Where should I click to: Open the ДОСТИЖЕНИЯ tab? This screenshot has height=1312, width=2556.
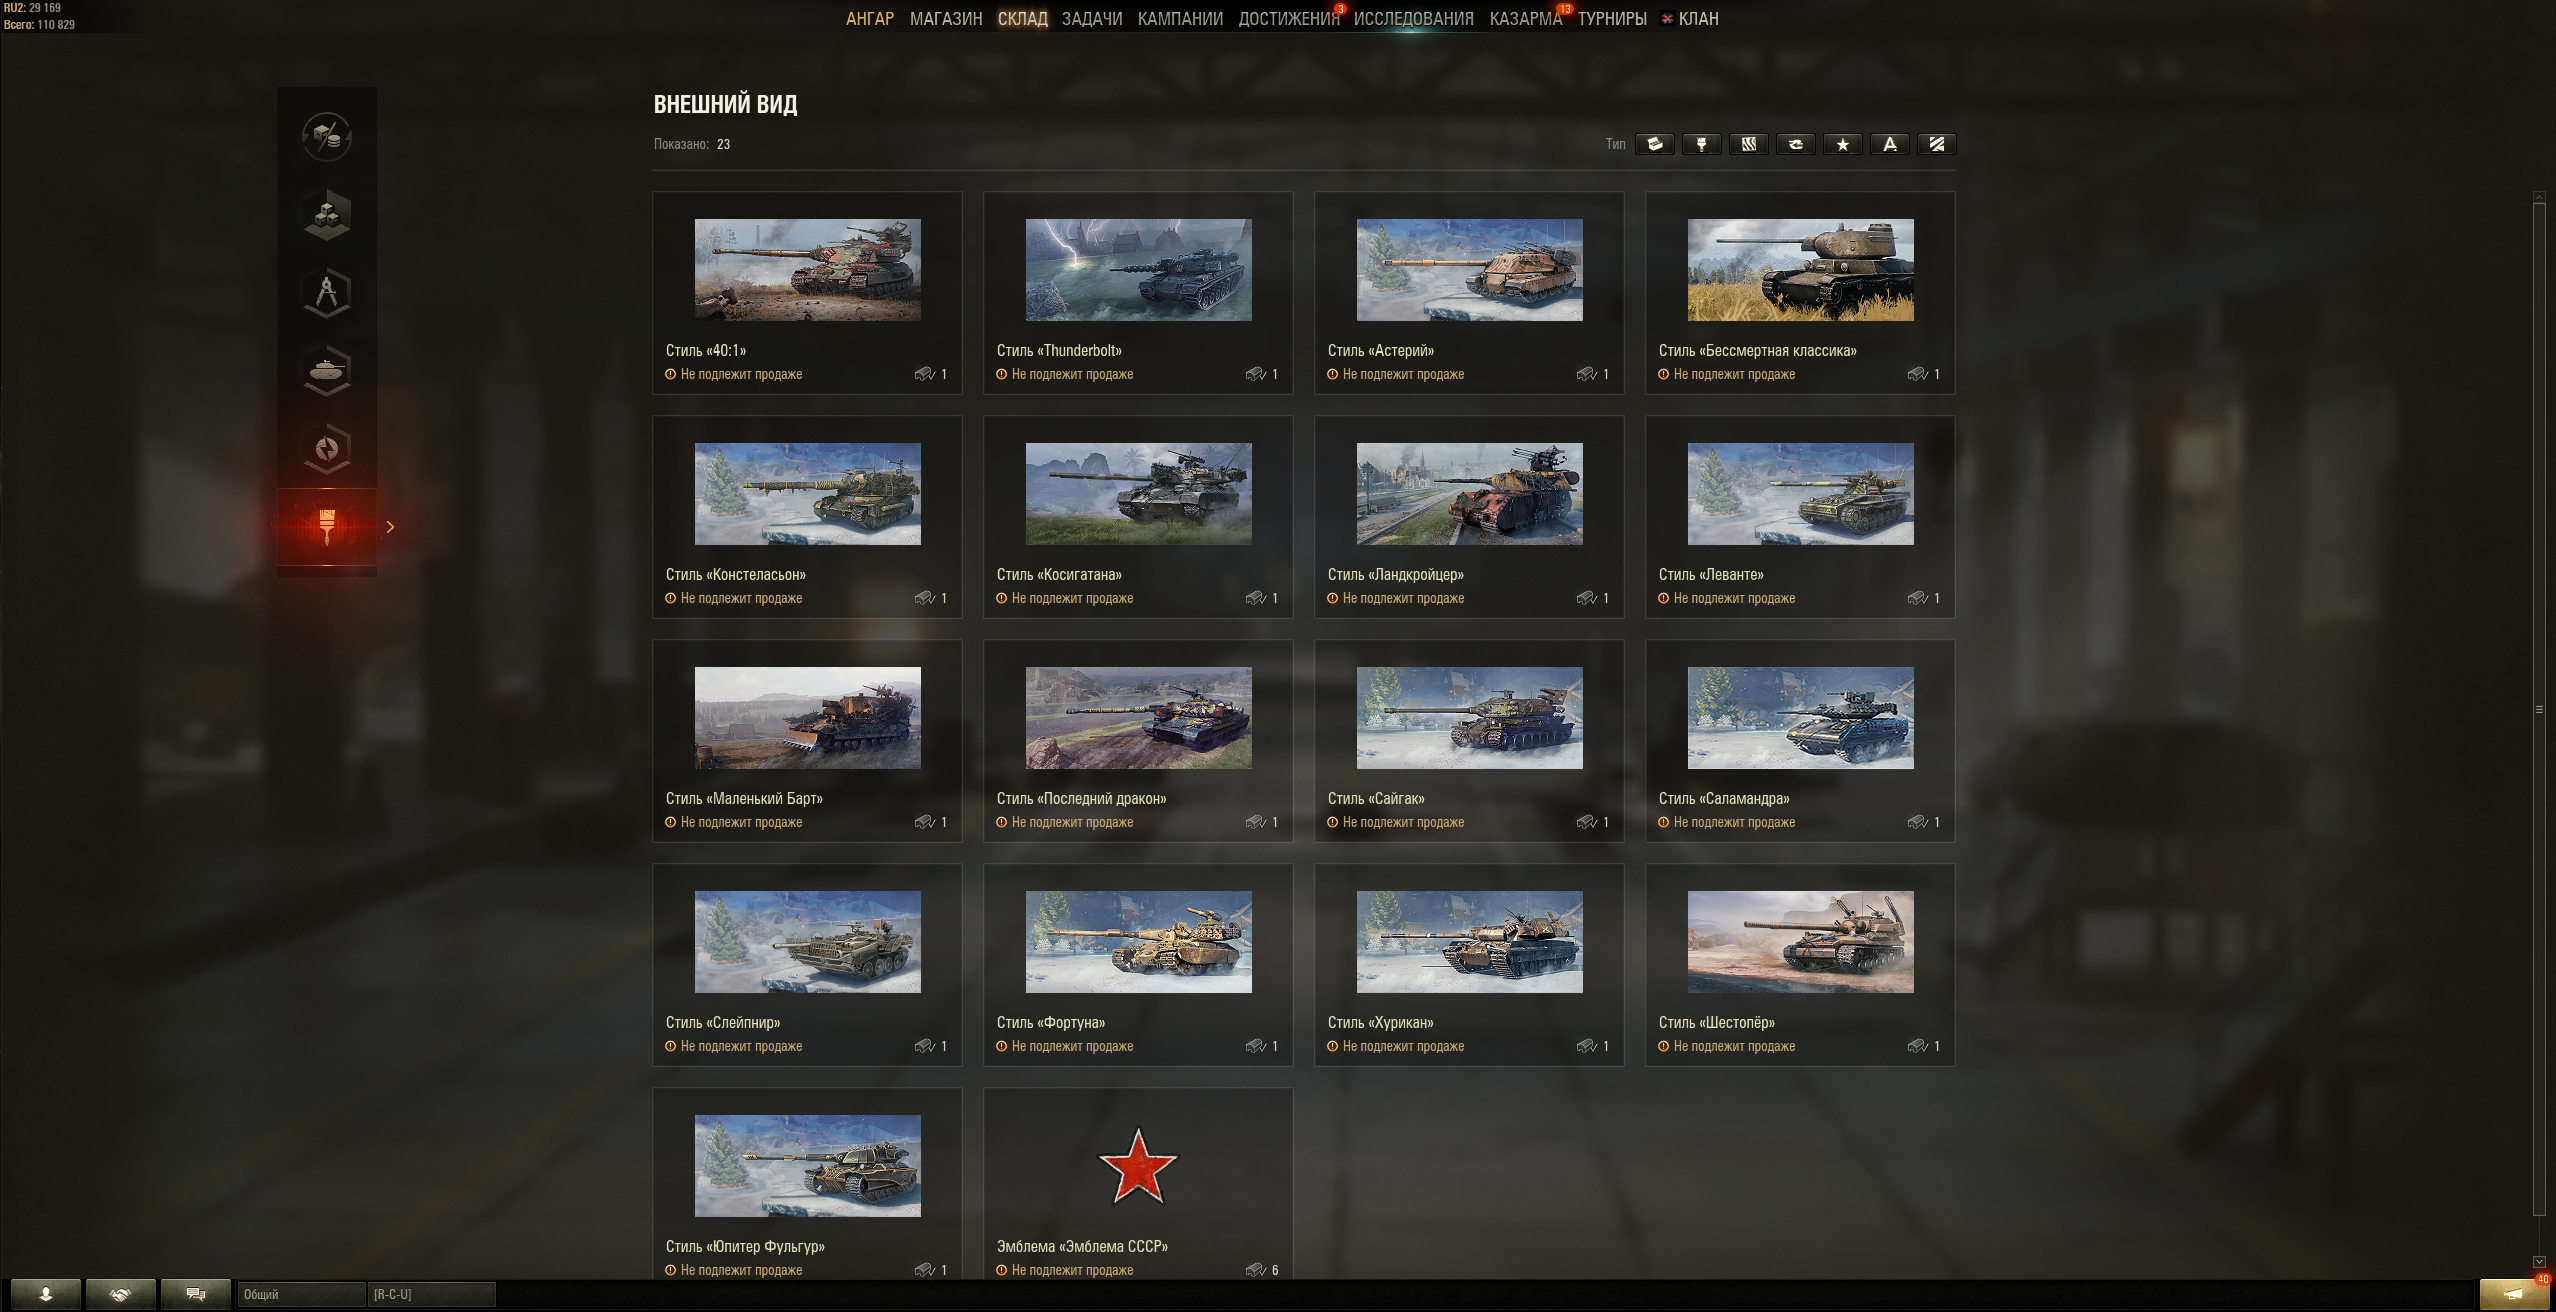pos(1289,19)
